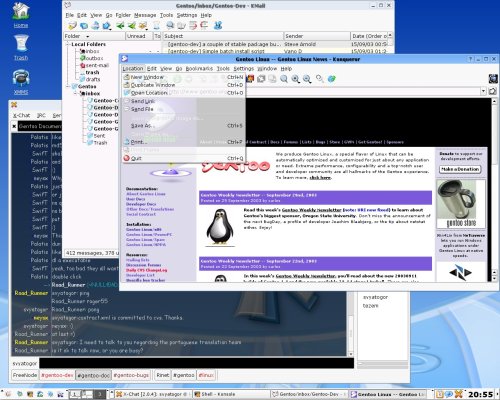Open the About Gentoo Linux sidebar link

pyautogui.click(x=146, y=194)
